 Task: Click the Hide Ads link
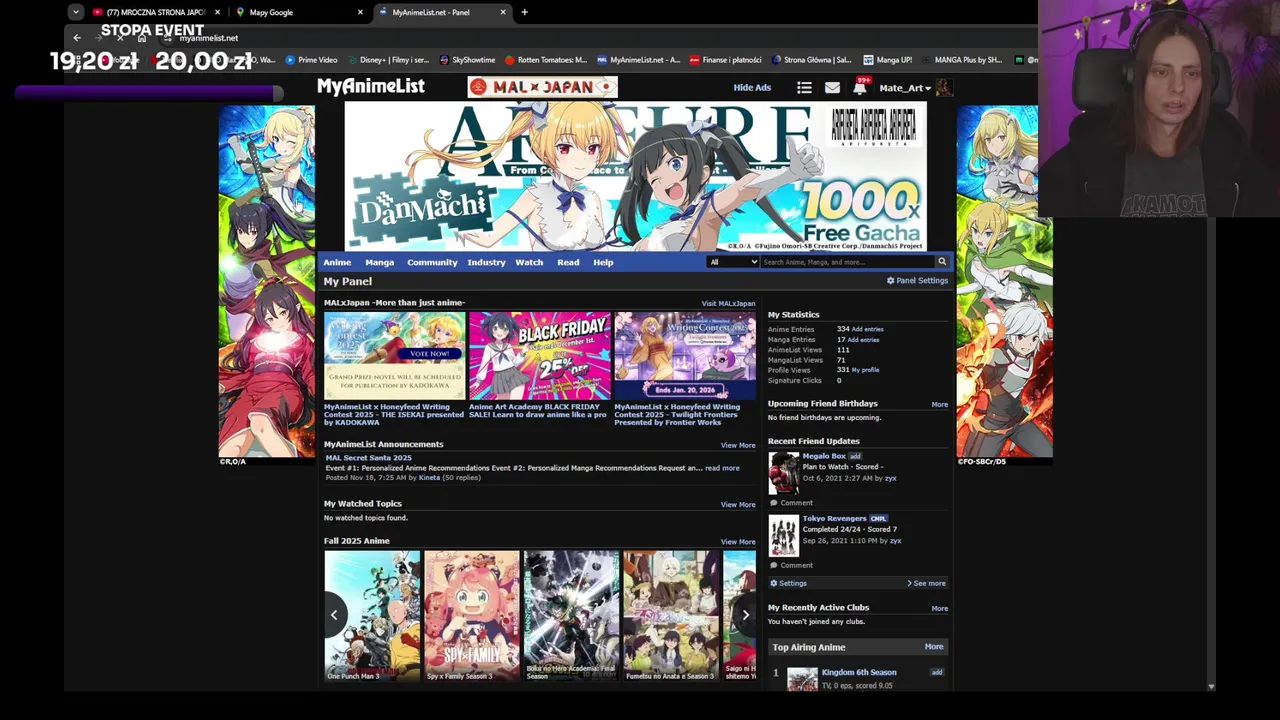[x=752, y=88]
